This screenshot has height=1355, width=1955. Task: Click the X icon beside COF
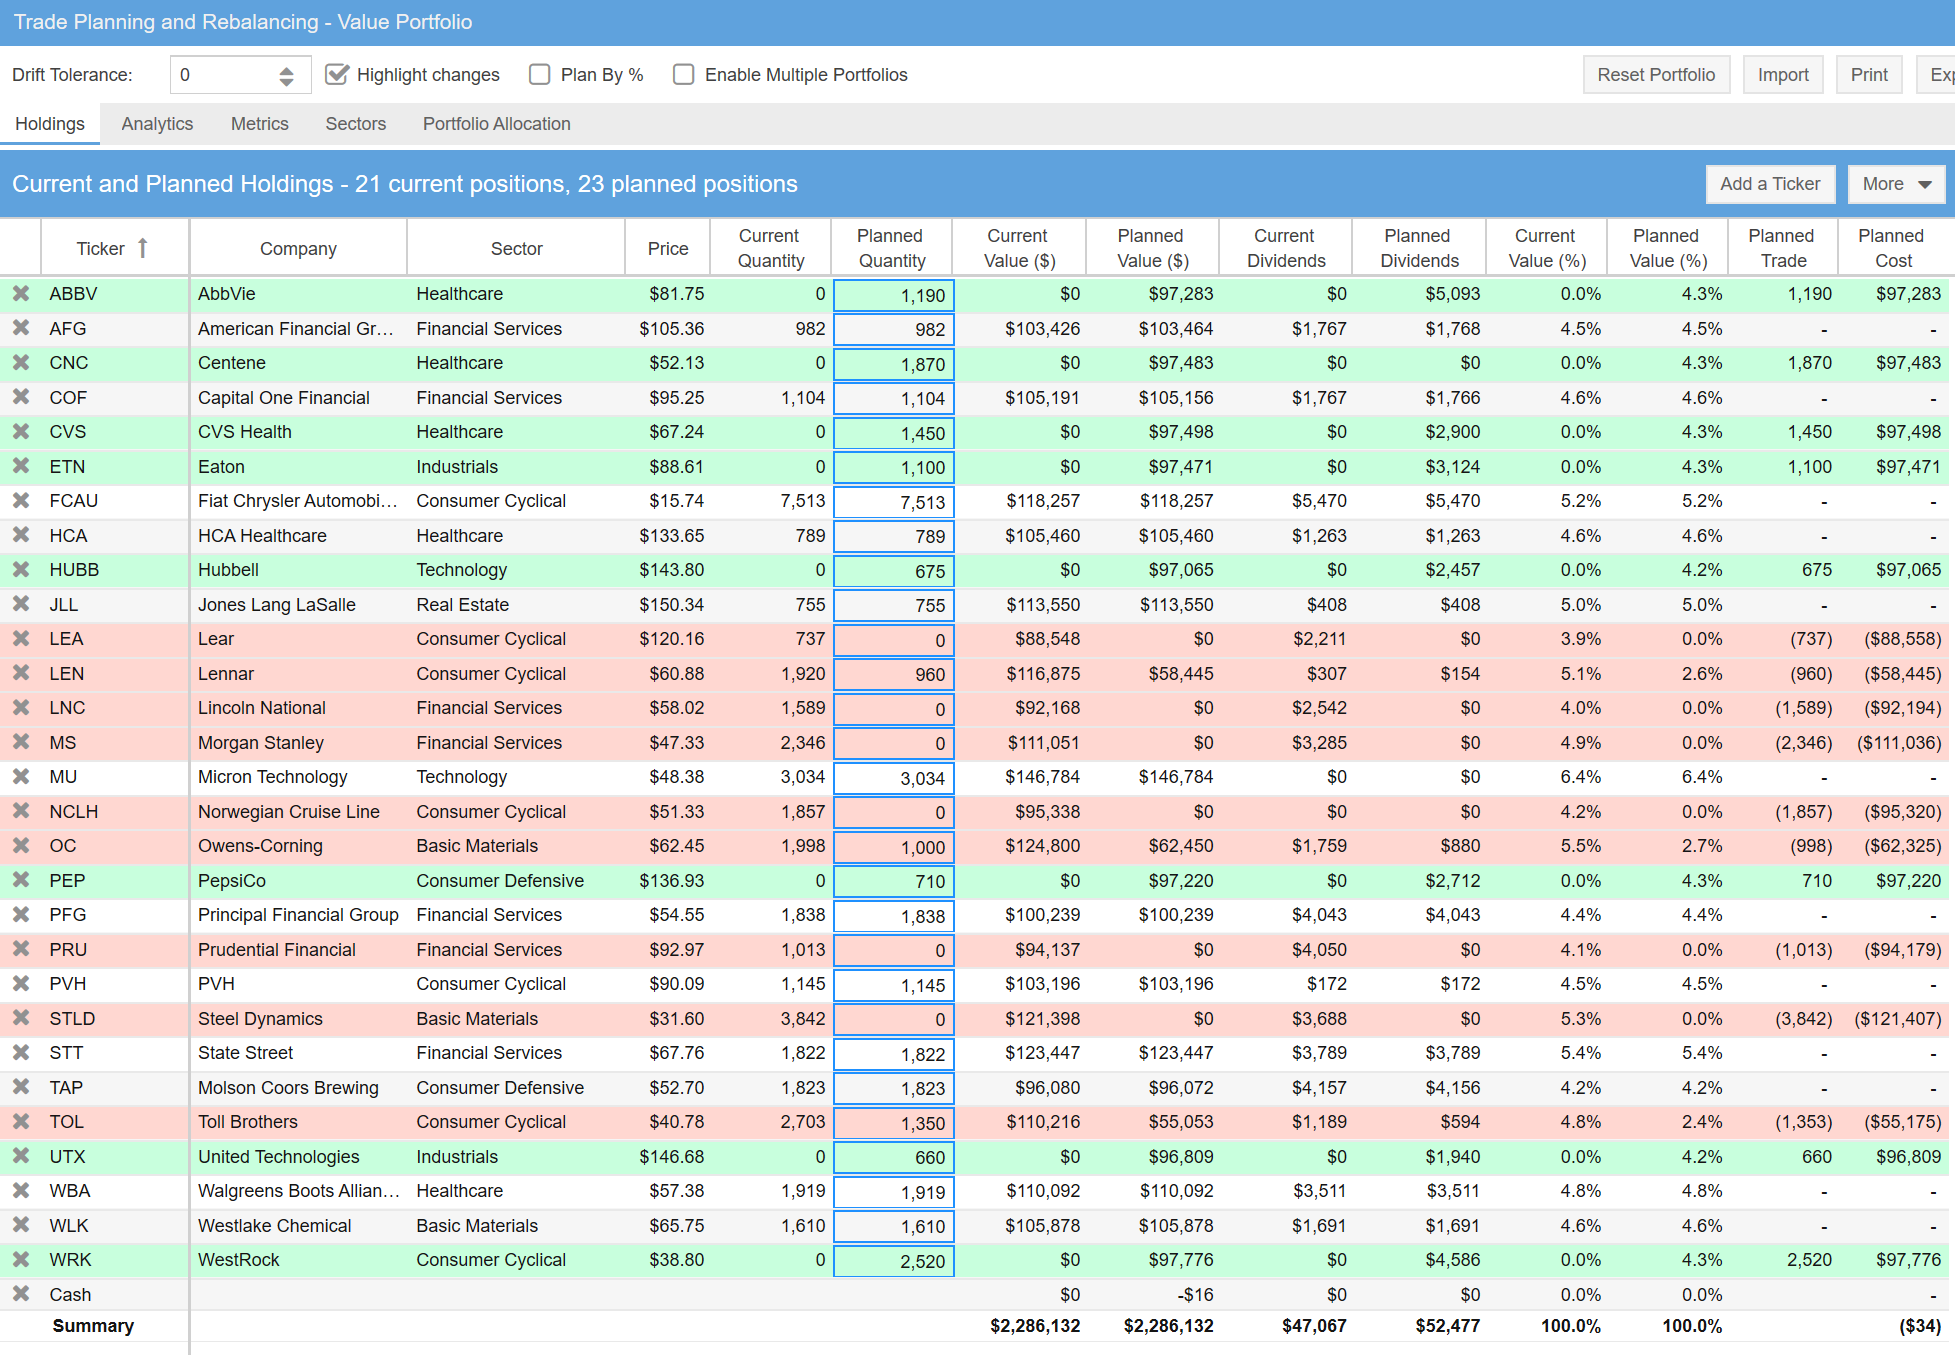(20, 397)
